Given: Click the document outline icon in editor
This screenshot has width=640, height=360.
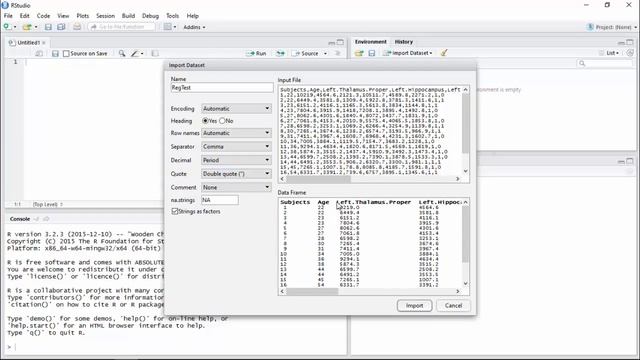Looking at the screenshot, I should tap(338, 53).
